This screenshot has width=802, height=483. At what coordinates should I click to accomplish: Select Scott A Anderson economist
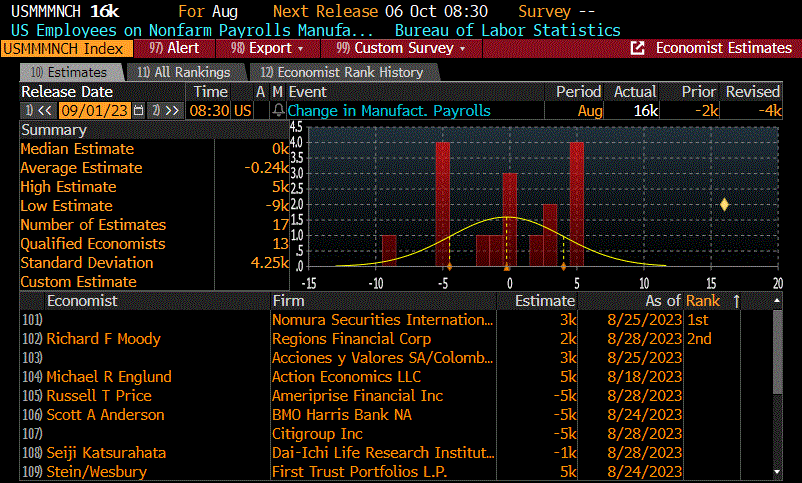click(x=105, y=414)
